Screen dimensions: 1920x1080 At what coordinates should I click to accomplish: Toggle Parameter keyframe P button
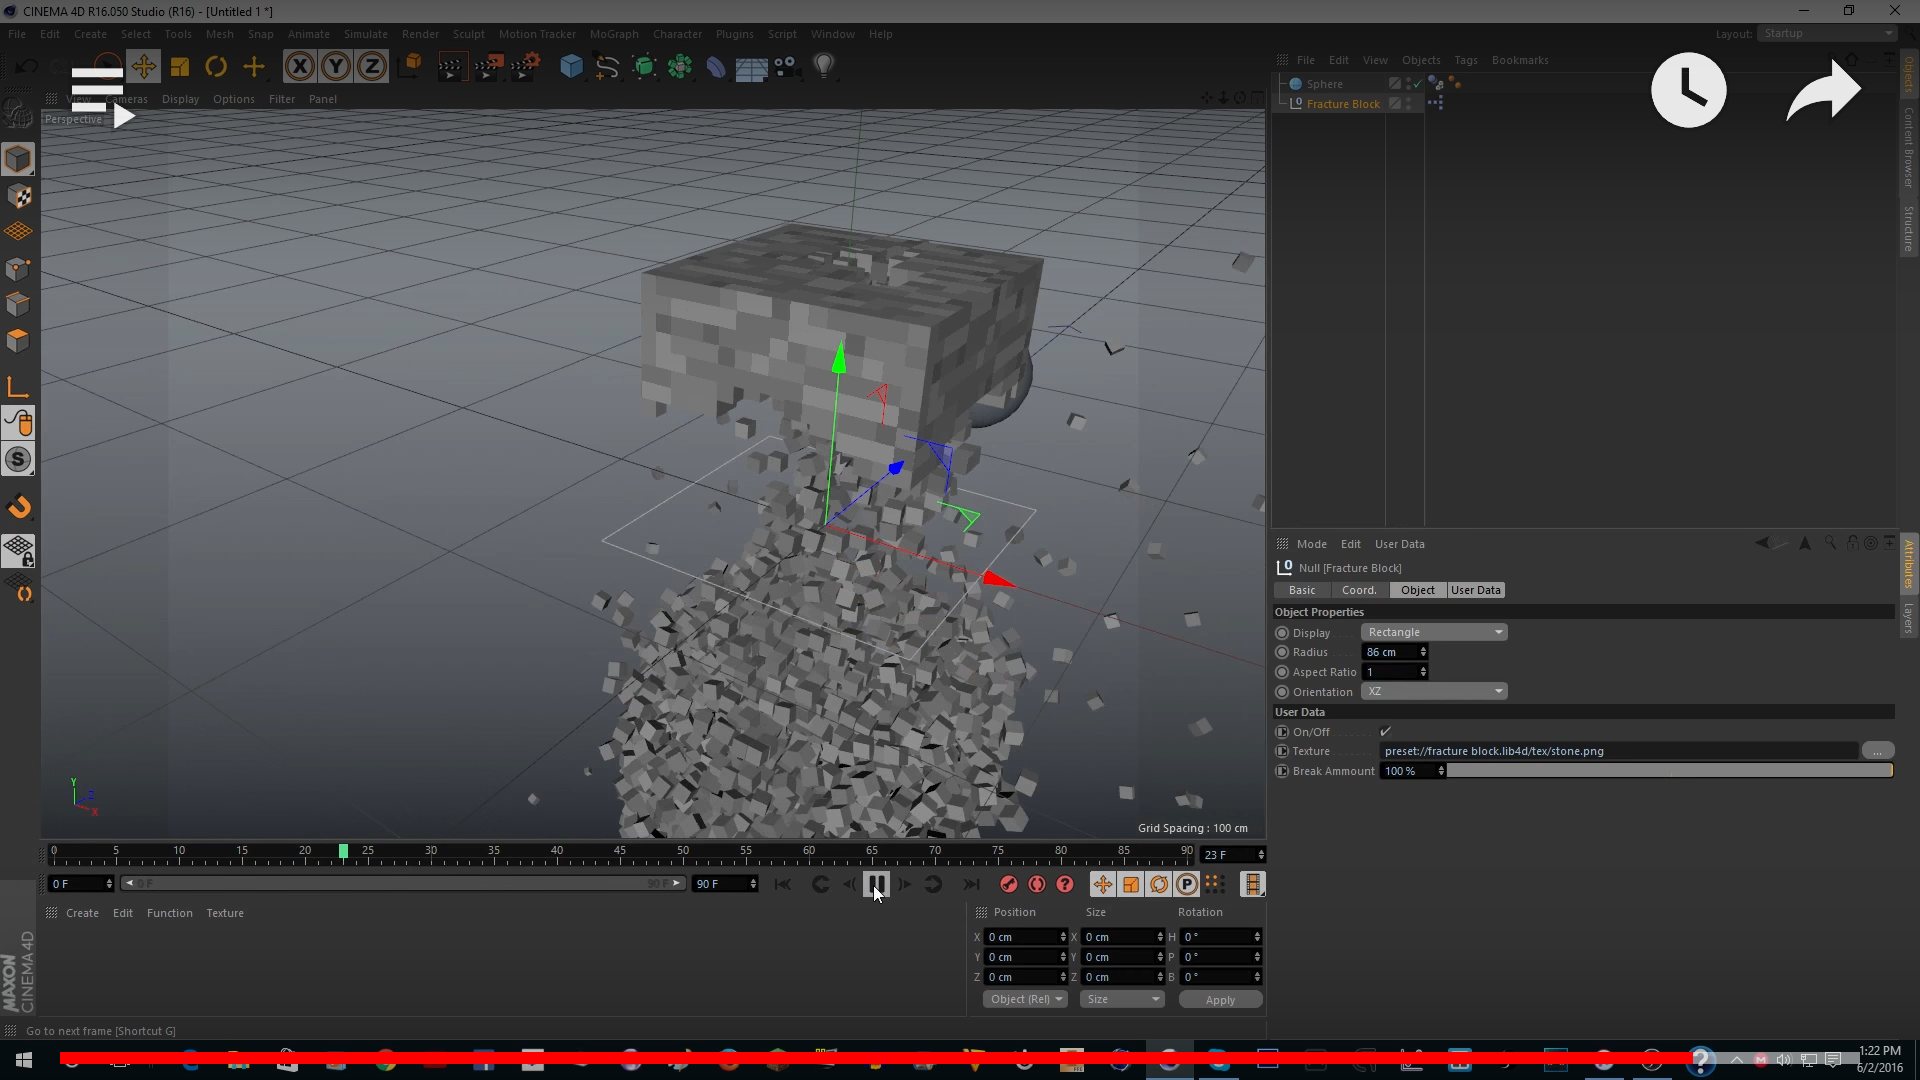[x=1187, y=884]
